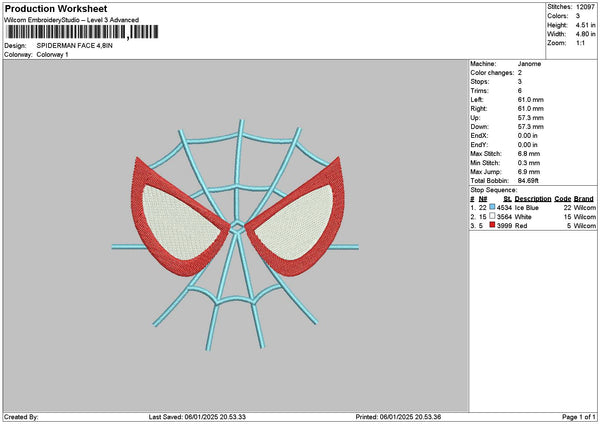
Task: Click the Spiderman face embroidery design preview
Action: tap(236, 235)
